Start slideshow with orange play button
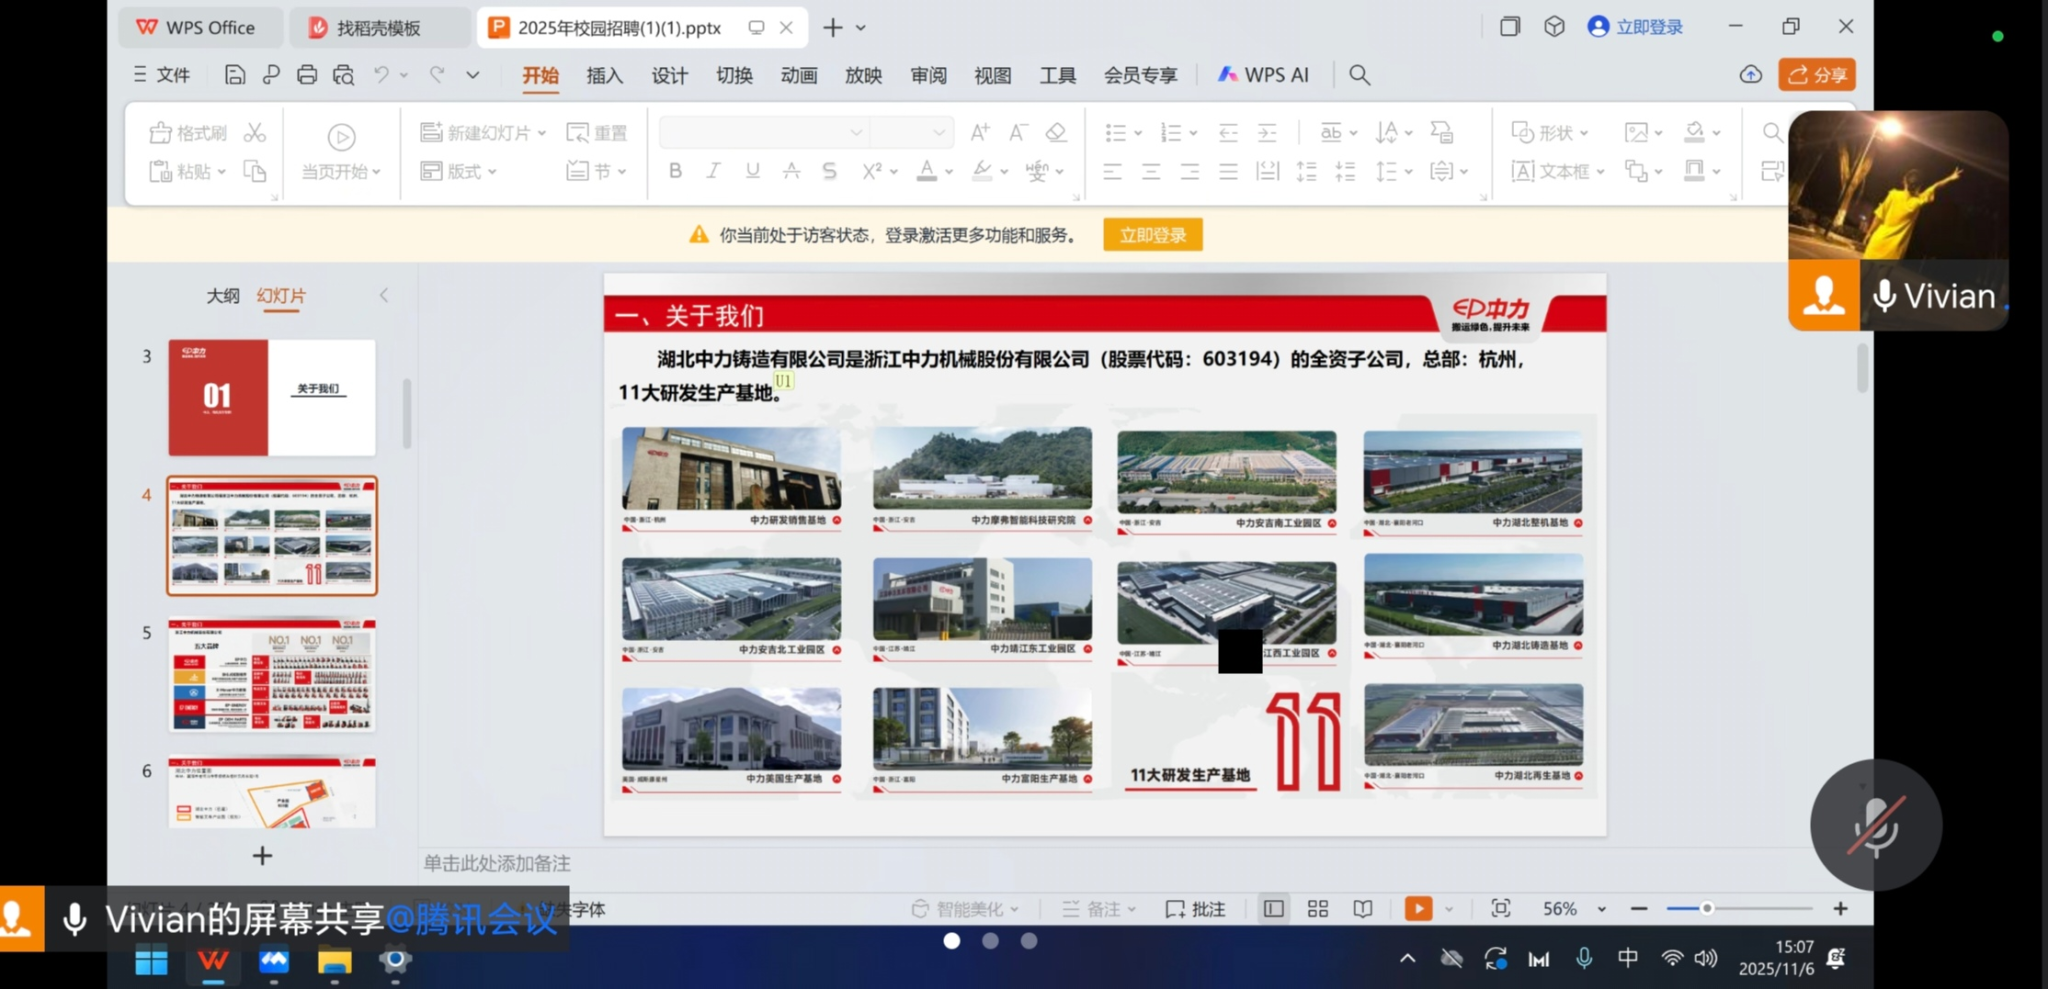Image resolution: width=2048 pixels, height=989 pixels. tap(1417, 908)
